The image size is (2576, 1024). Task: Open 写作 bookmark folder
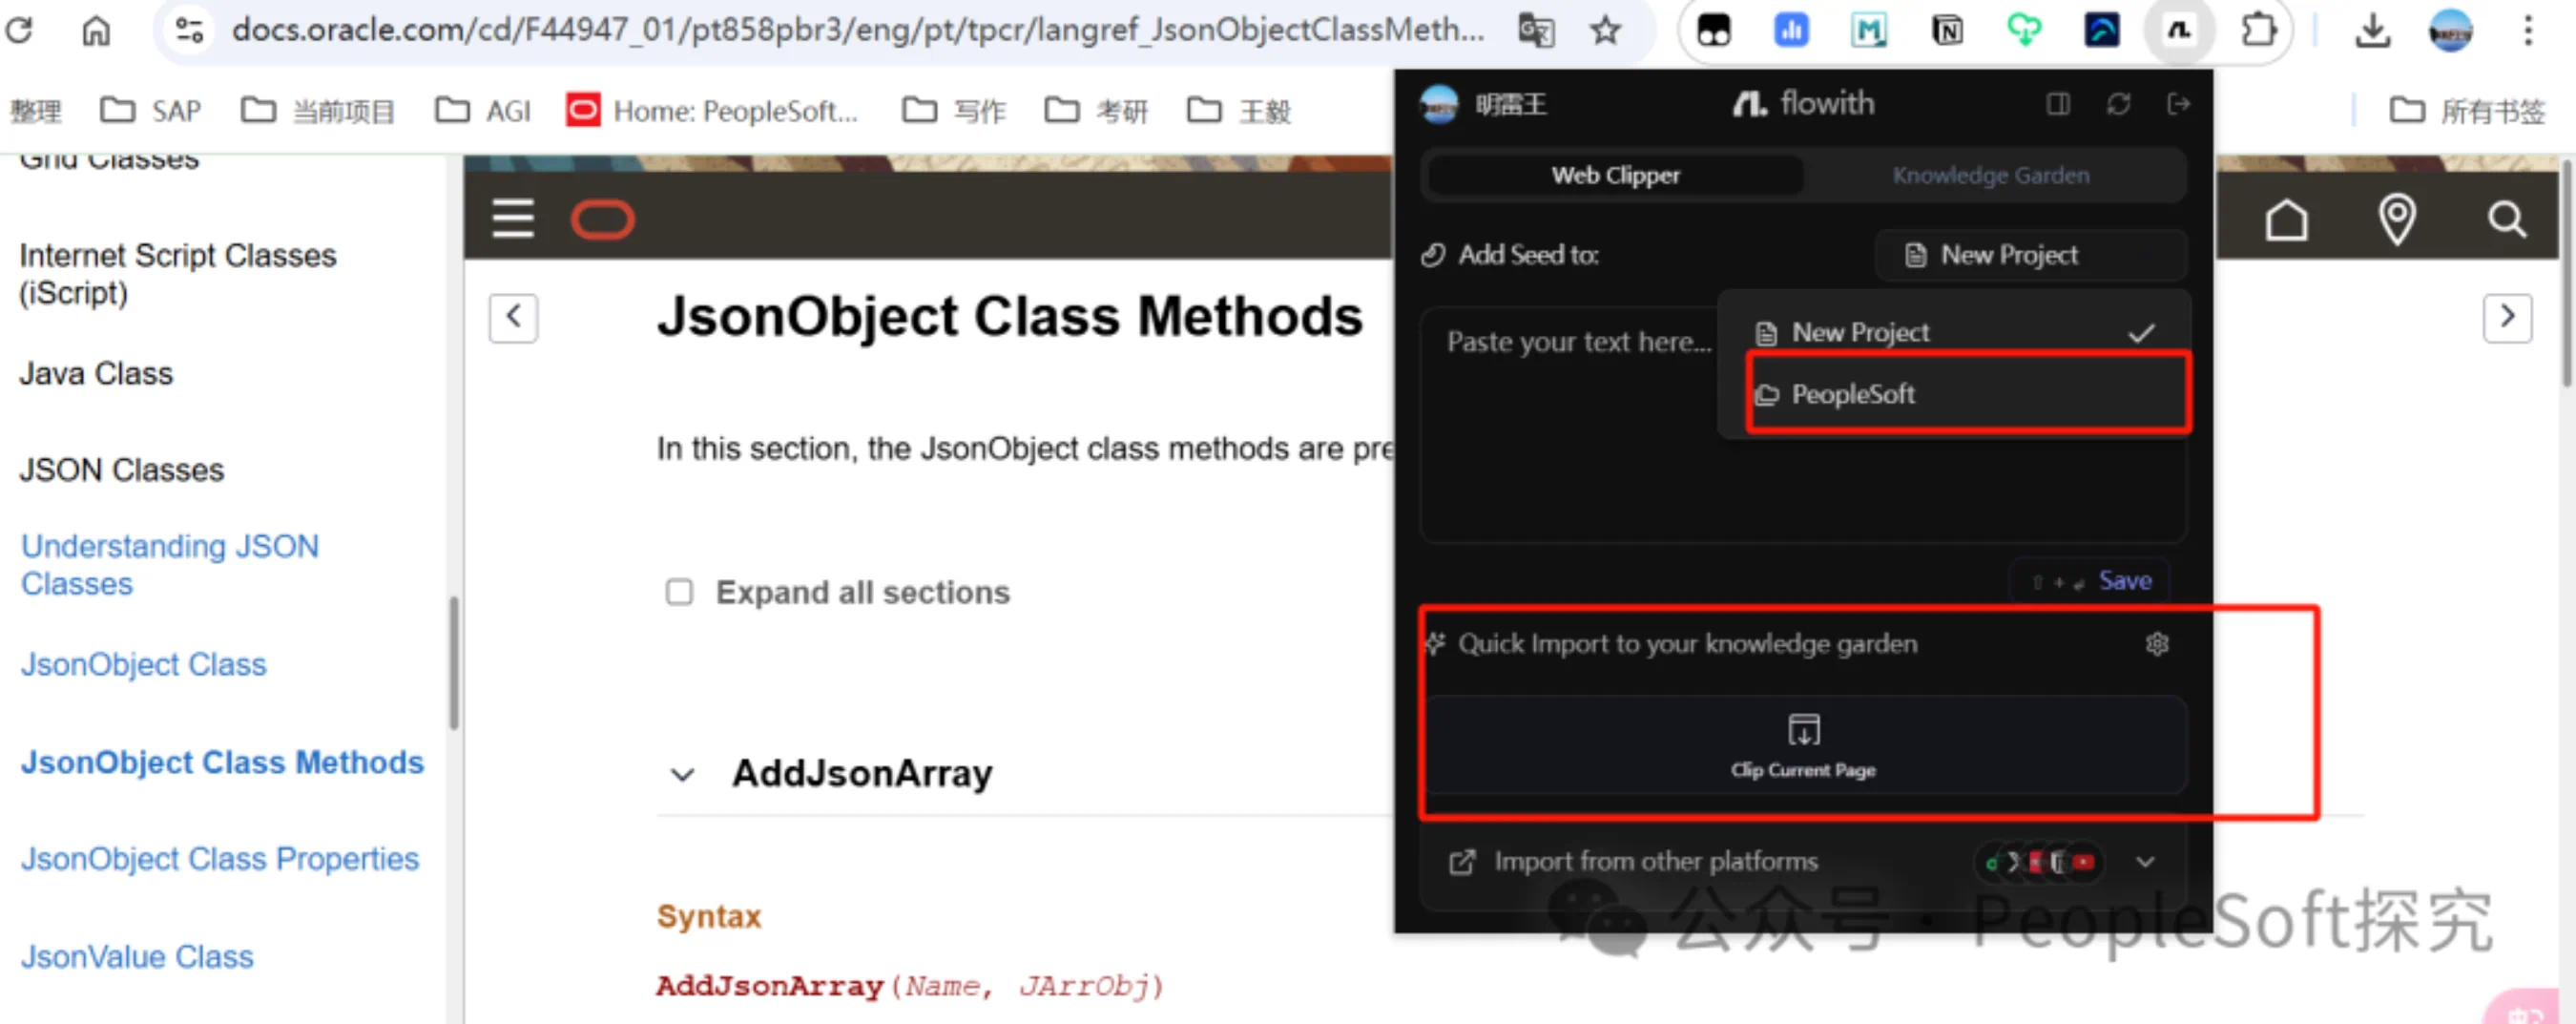(x=953, y=110)
